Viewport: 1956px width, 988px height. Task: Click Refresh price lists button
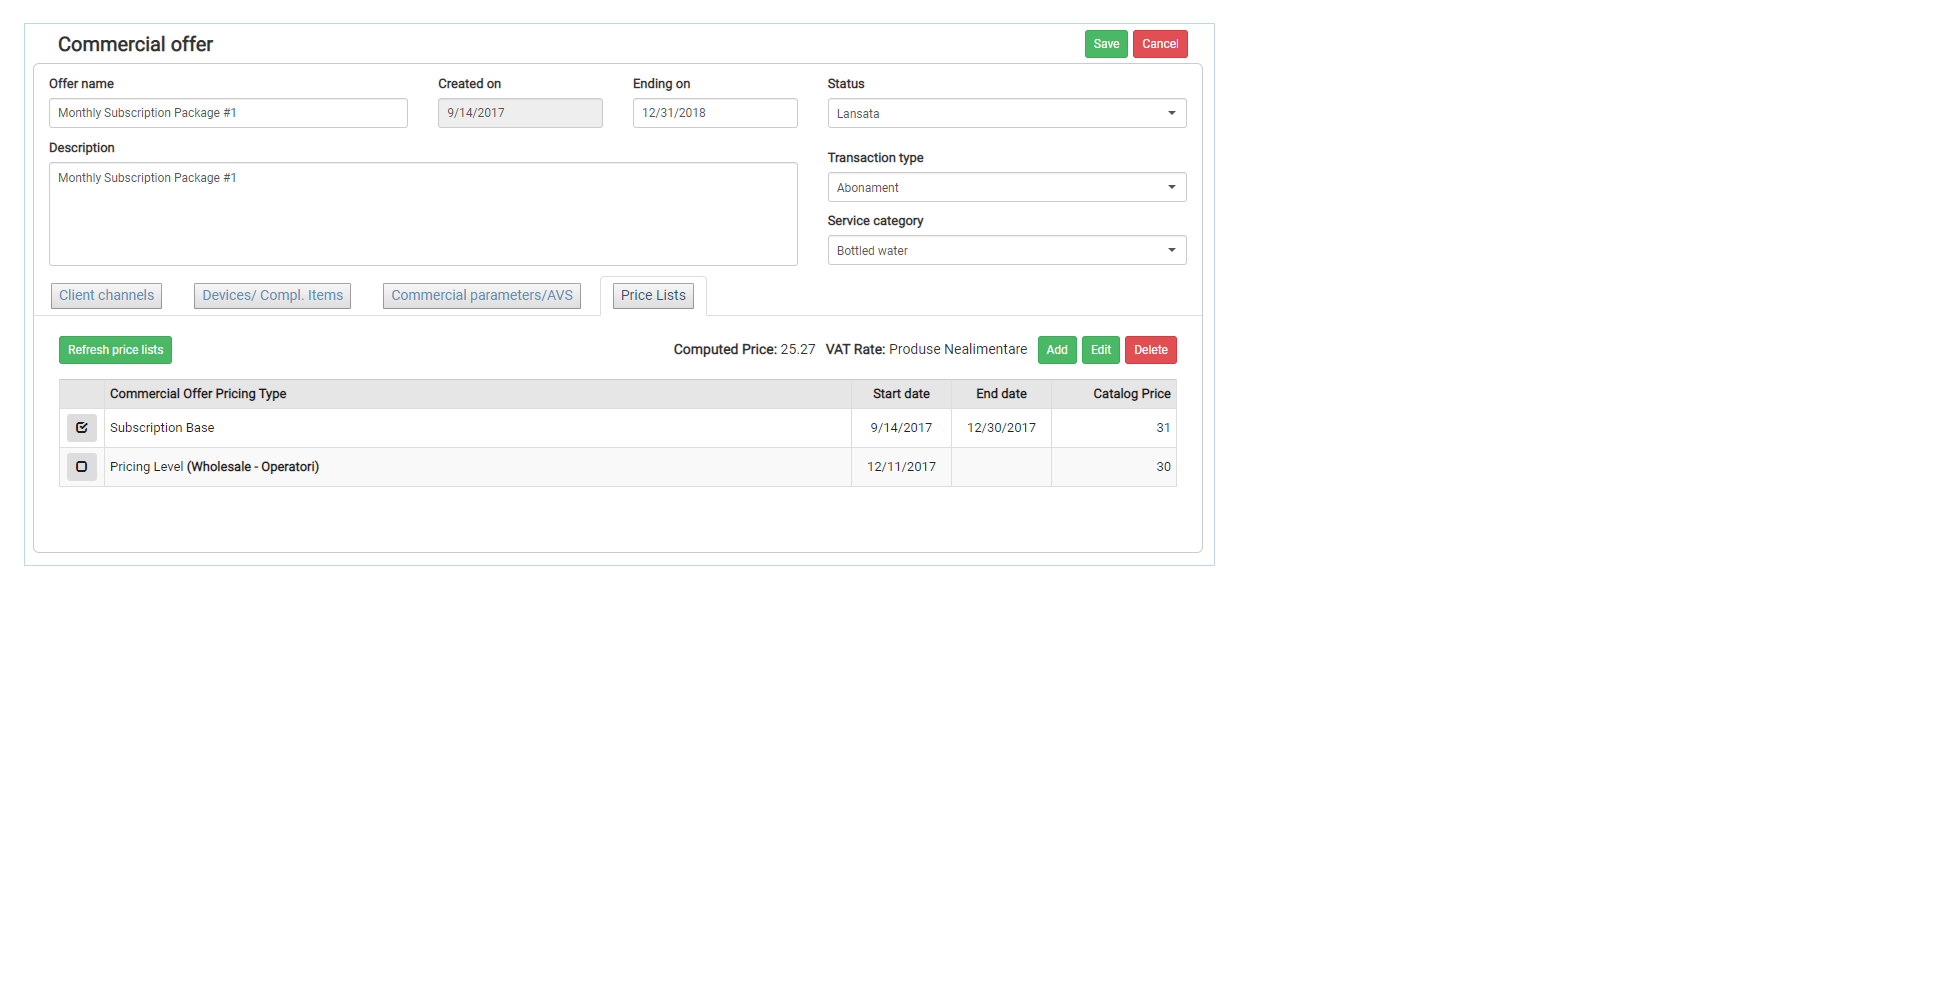[x=116, y=350]
